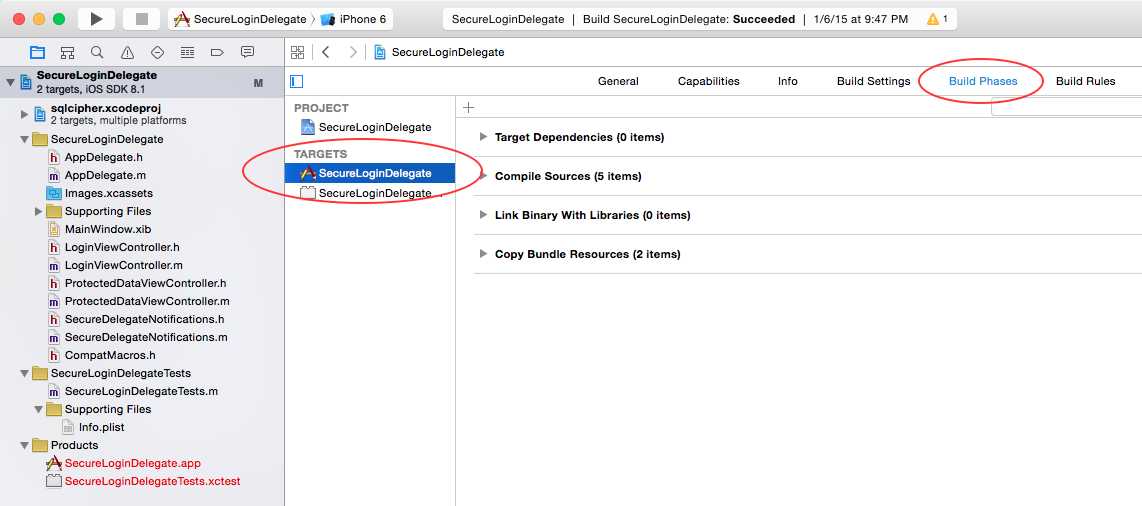The height and width of the screenshot is (506, 1142).
Task: Click the build phases filter search field
Action: tap(1066, 108)
